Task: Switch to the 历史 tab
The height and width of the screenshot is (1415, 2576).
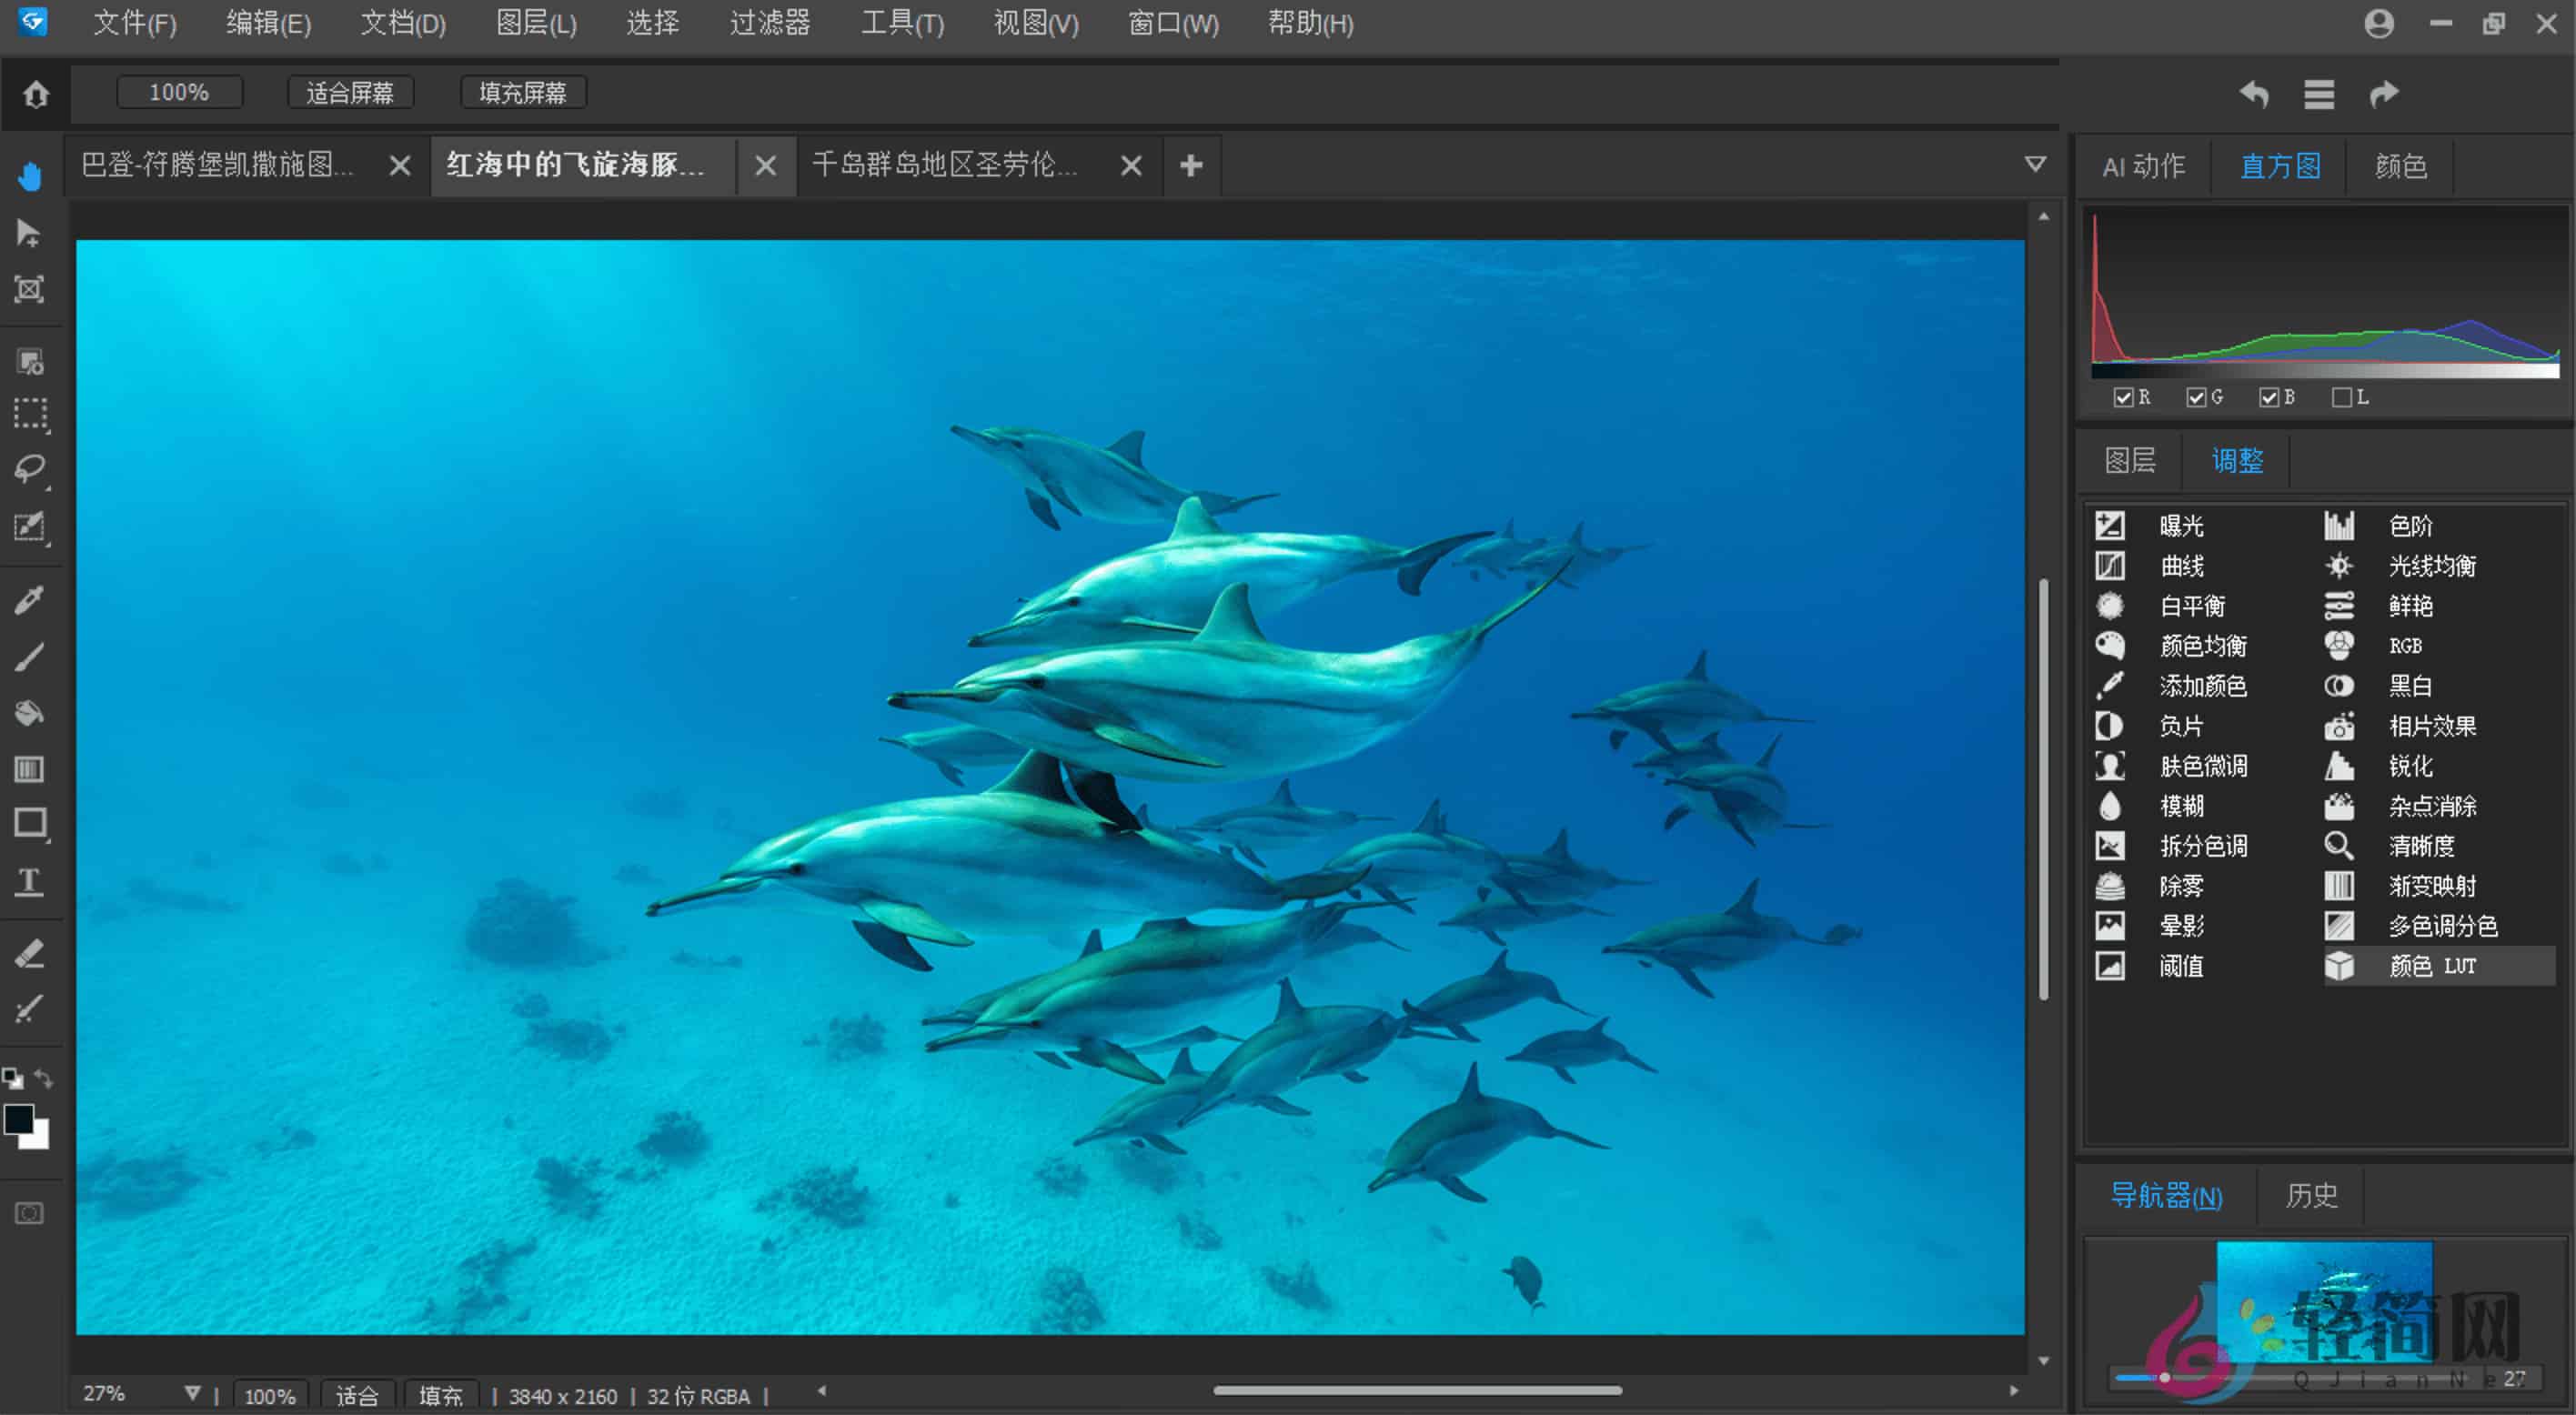Action: pyautogui.click(x=2311, y=1196)
